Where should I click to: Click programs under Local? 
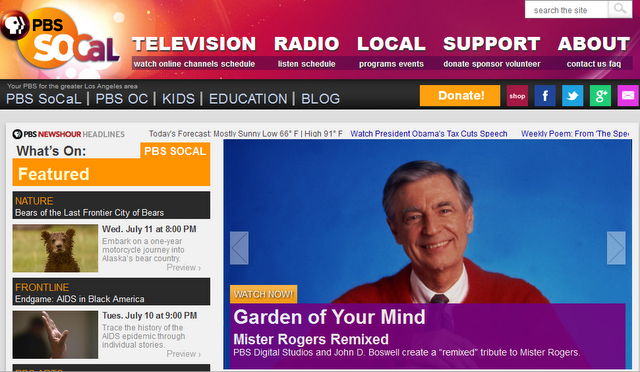pyautogui.click(x=377, y=64)
